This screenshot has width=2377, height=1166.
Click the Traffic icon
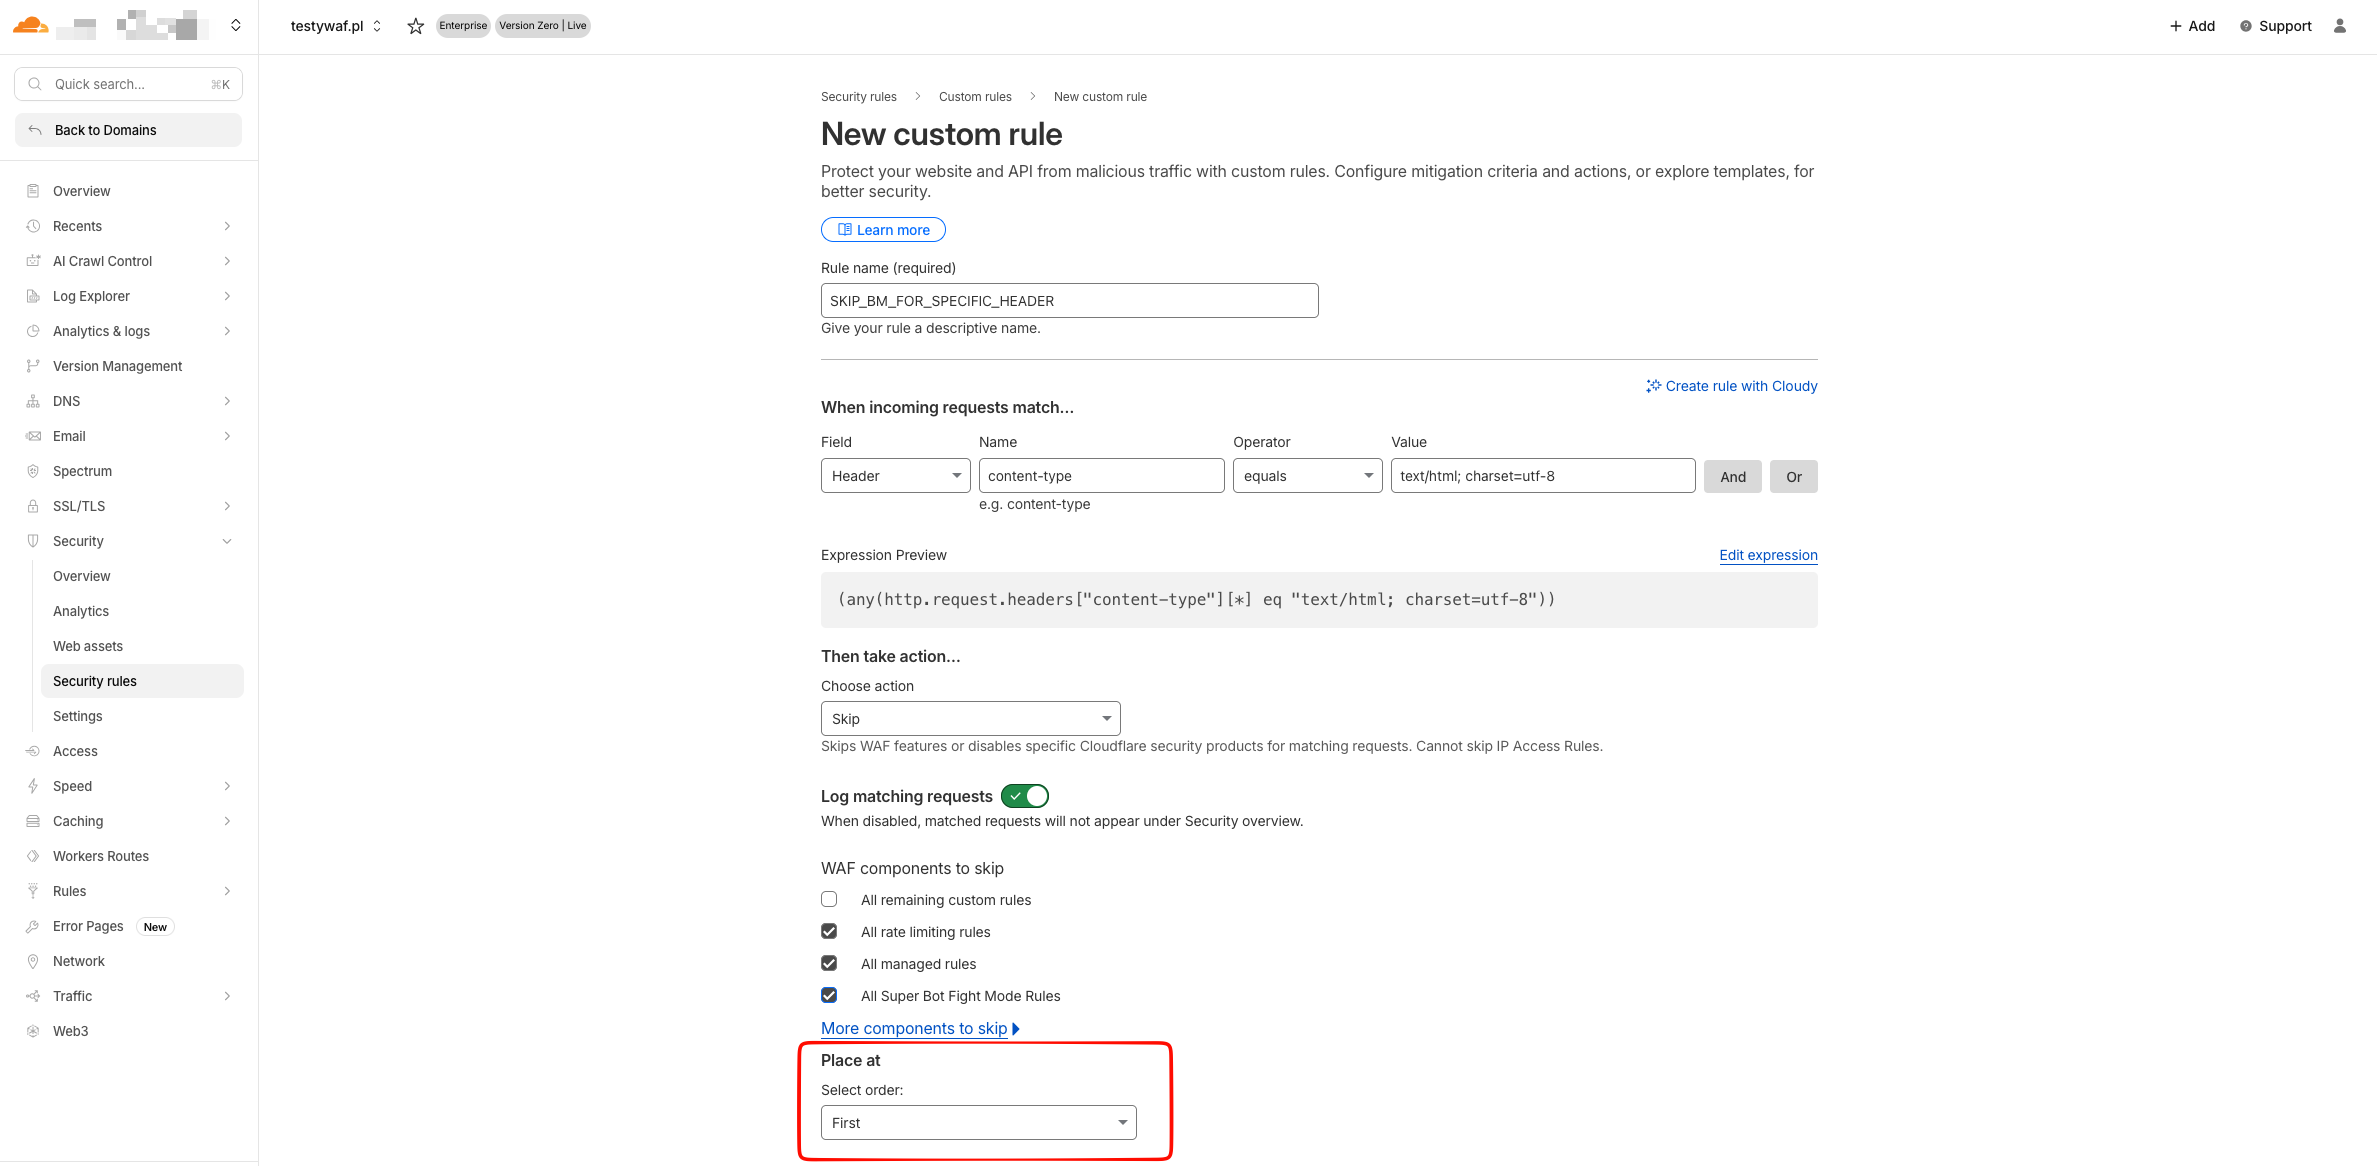(33, 996)
